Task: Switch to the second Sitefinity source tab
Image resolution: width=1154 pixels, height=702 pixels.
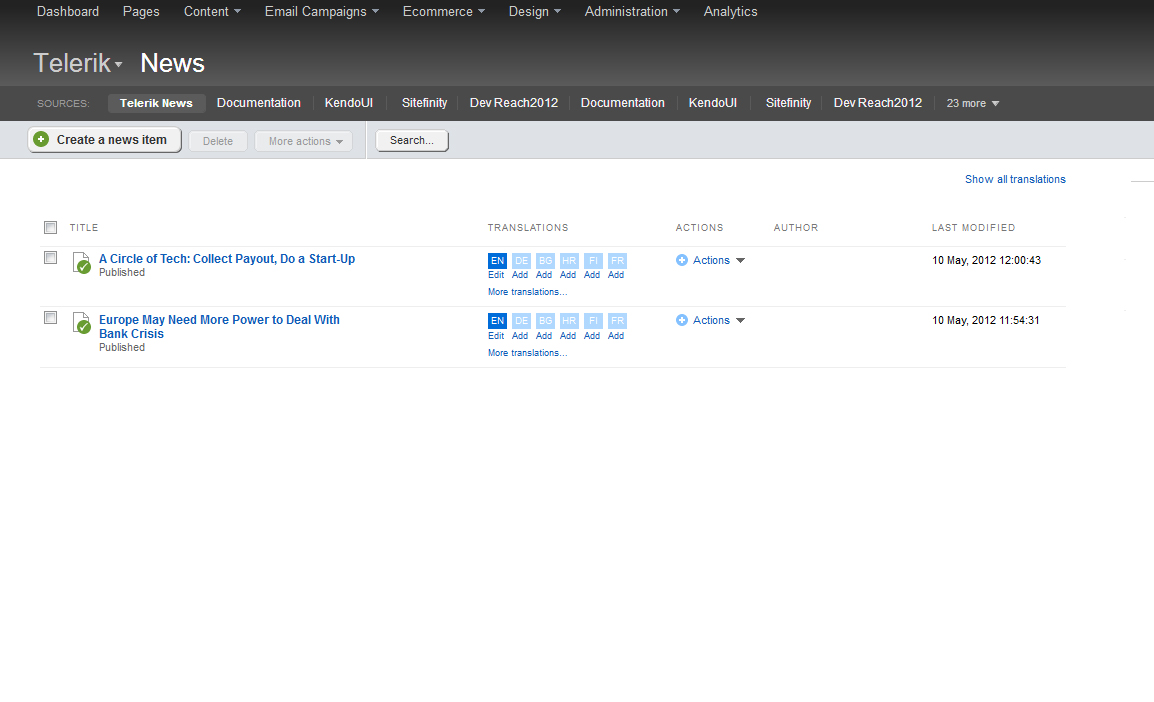Action: pos(788,103)
